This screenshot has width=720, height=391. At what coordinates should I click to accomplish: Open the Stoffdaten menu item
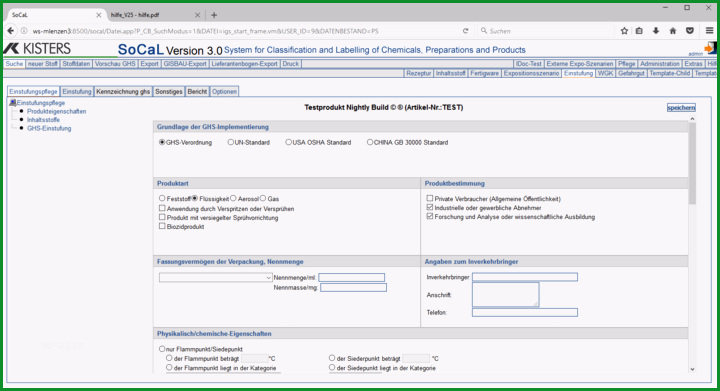[x=76, y=64]
